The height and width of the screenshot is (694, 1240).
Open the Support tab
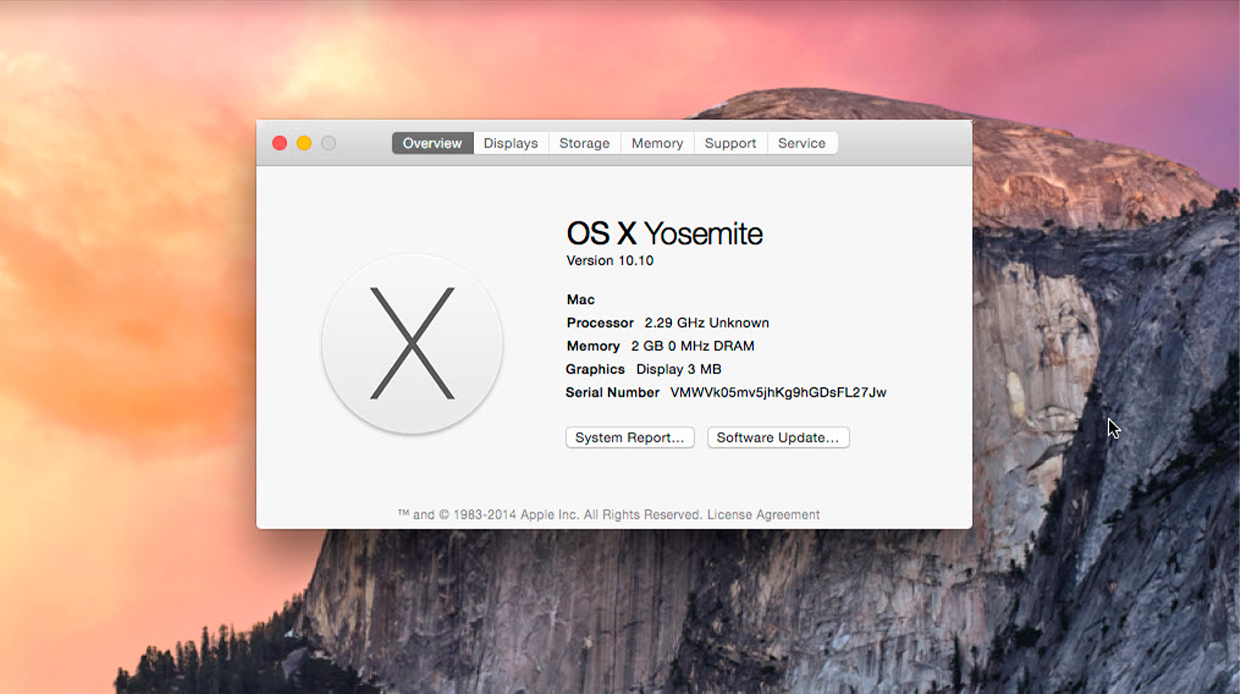tap(730, 143)
